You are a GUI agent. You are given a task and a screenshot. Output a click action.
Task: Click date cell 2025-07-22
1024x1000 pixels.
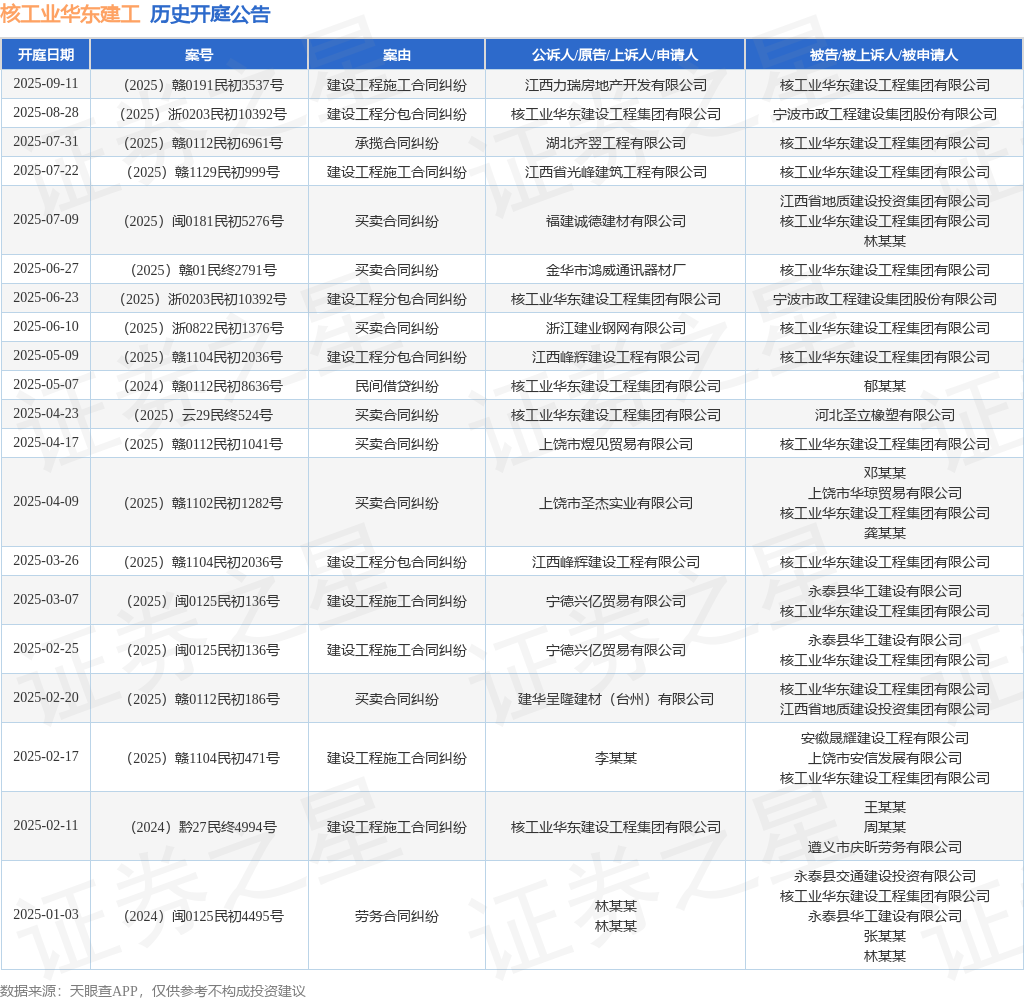click(x=46, y=170)
